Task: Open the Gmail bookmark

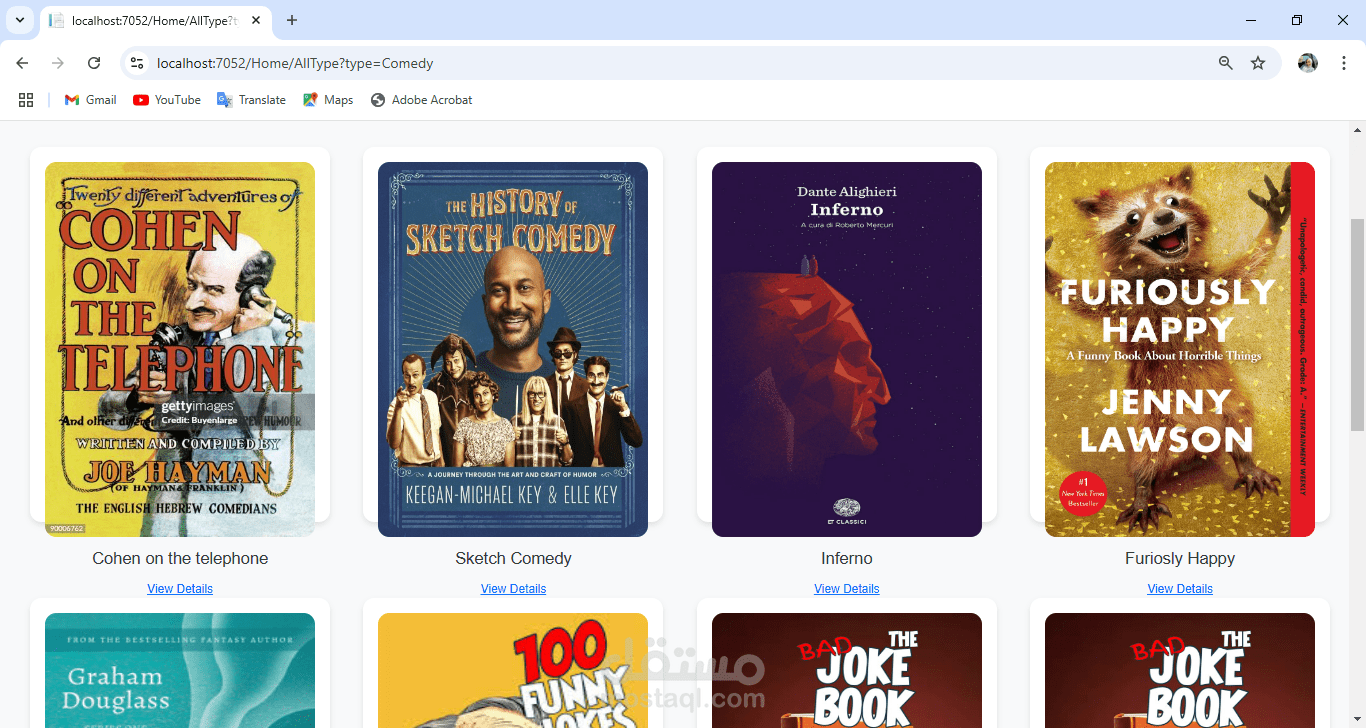Action: 90,100
